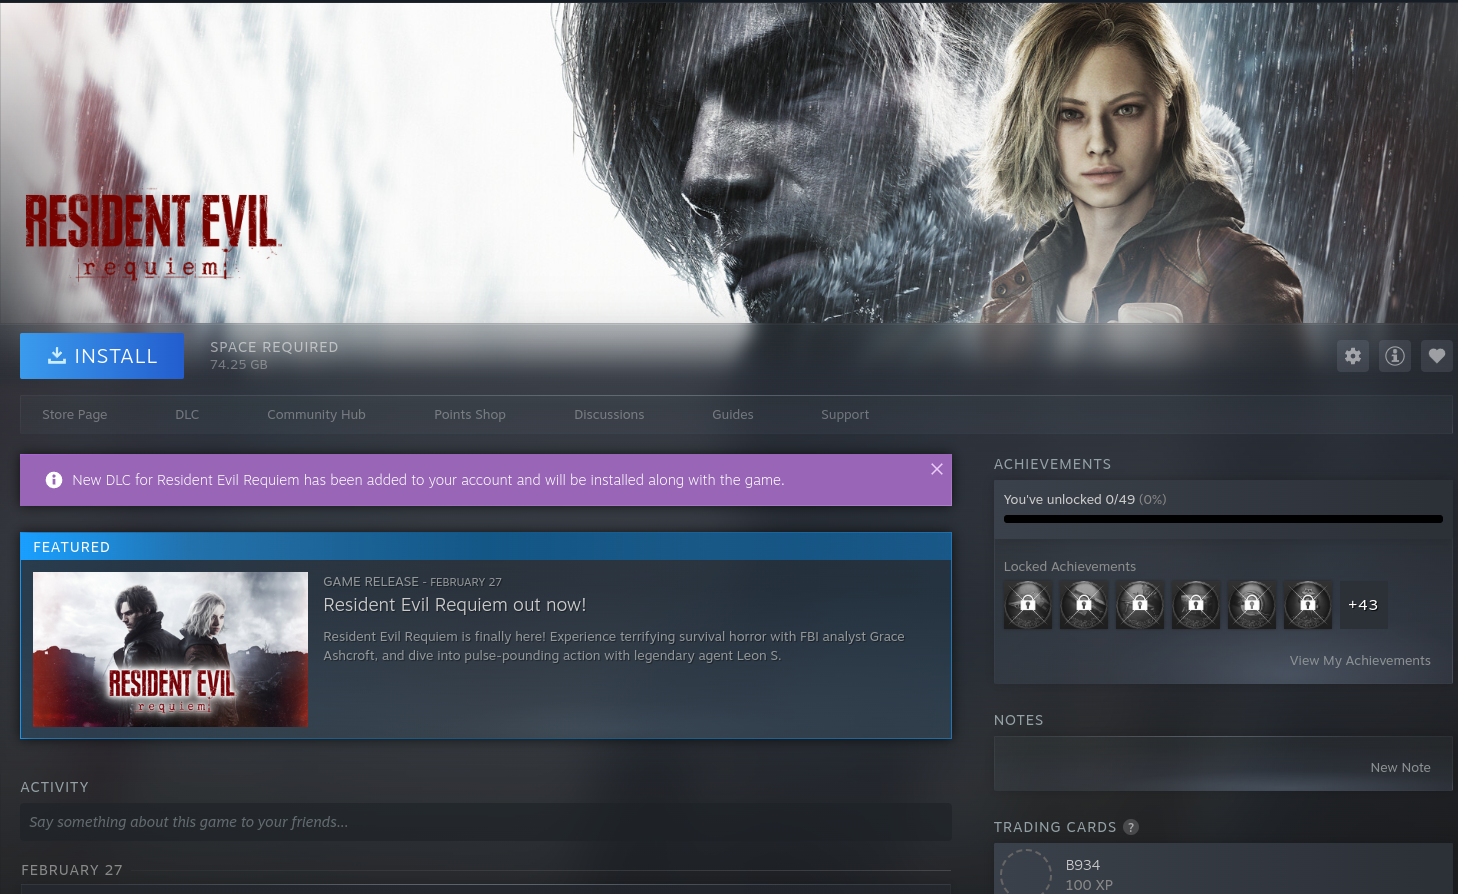Select the first locked achievement icon

tap(1028, 605)
